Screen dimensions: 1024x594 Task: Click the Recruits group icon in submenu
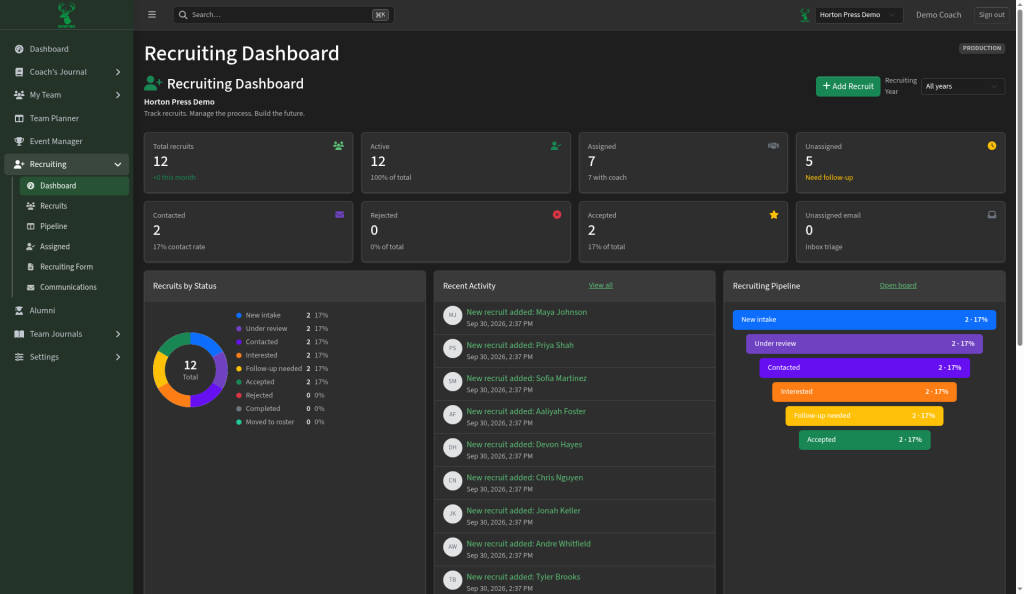point(30,206)
